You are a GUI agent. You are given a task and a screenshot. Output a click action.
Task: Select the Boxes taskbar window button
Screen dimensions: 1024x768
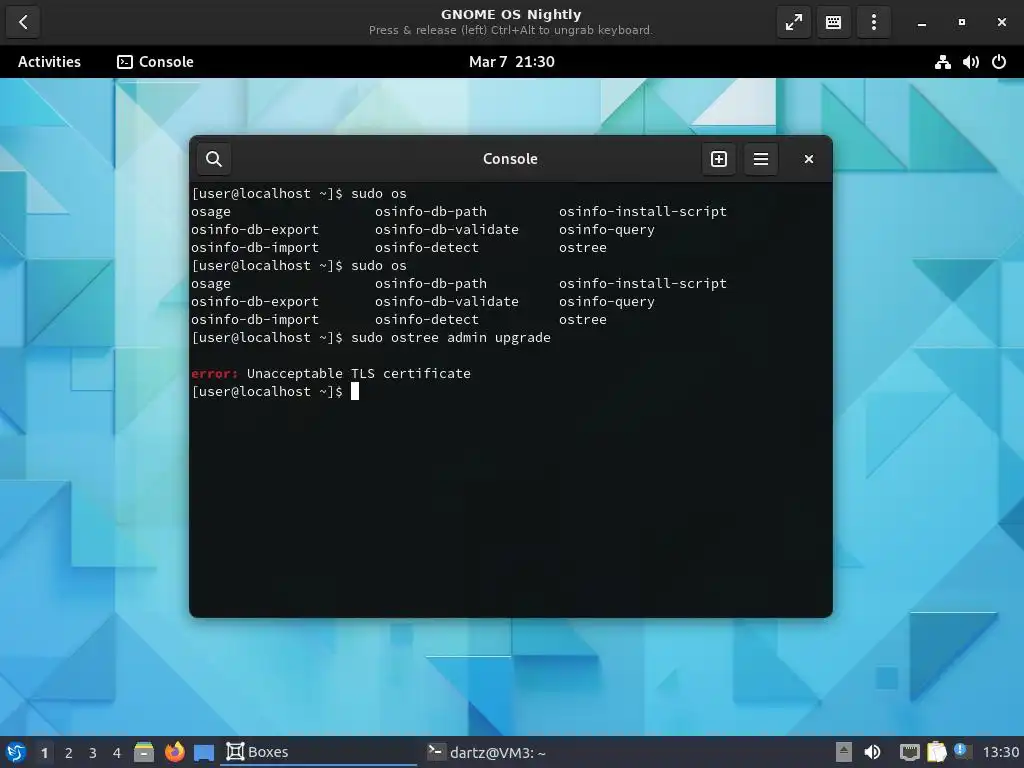pyautogui.click(x=319, y=752)
